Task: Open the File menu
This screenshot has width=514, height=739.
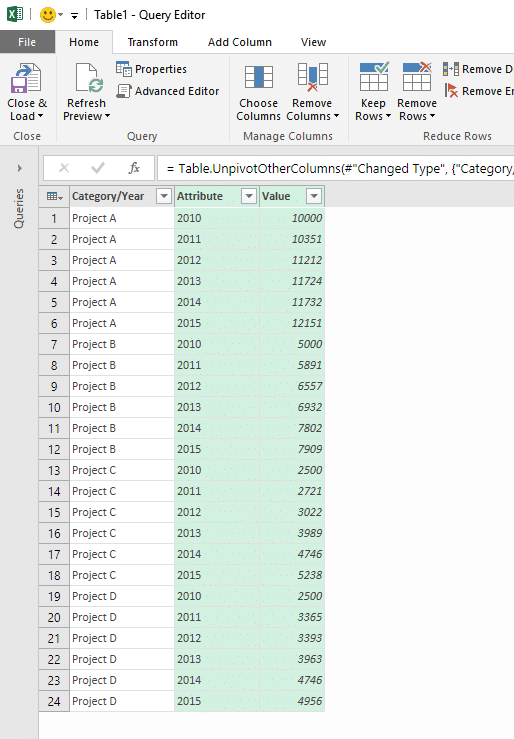Action: point(27,42)
